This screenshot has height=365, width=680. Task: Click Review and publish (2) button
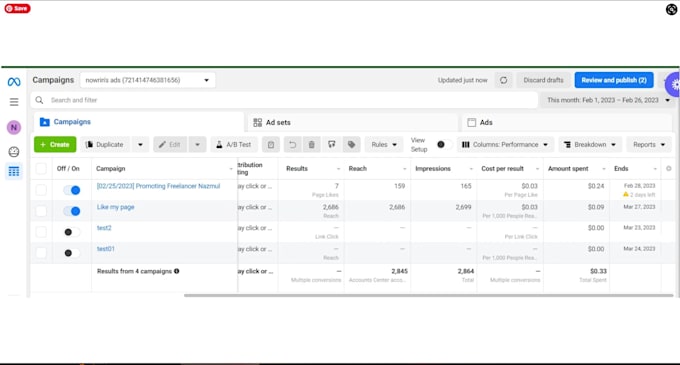tap(614, 80)
